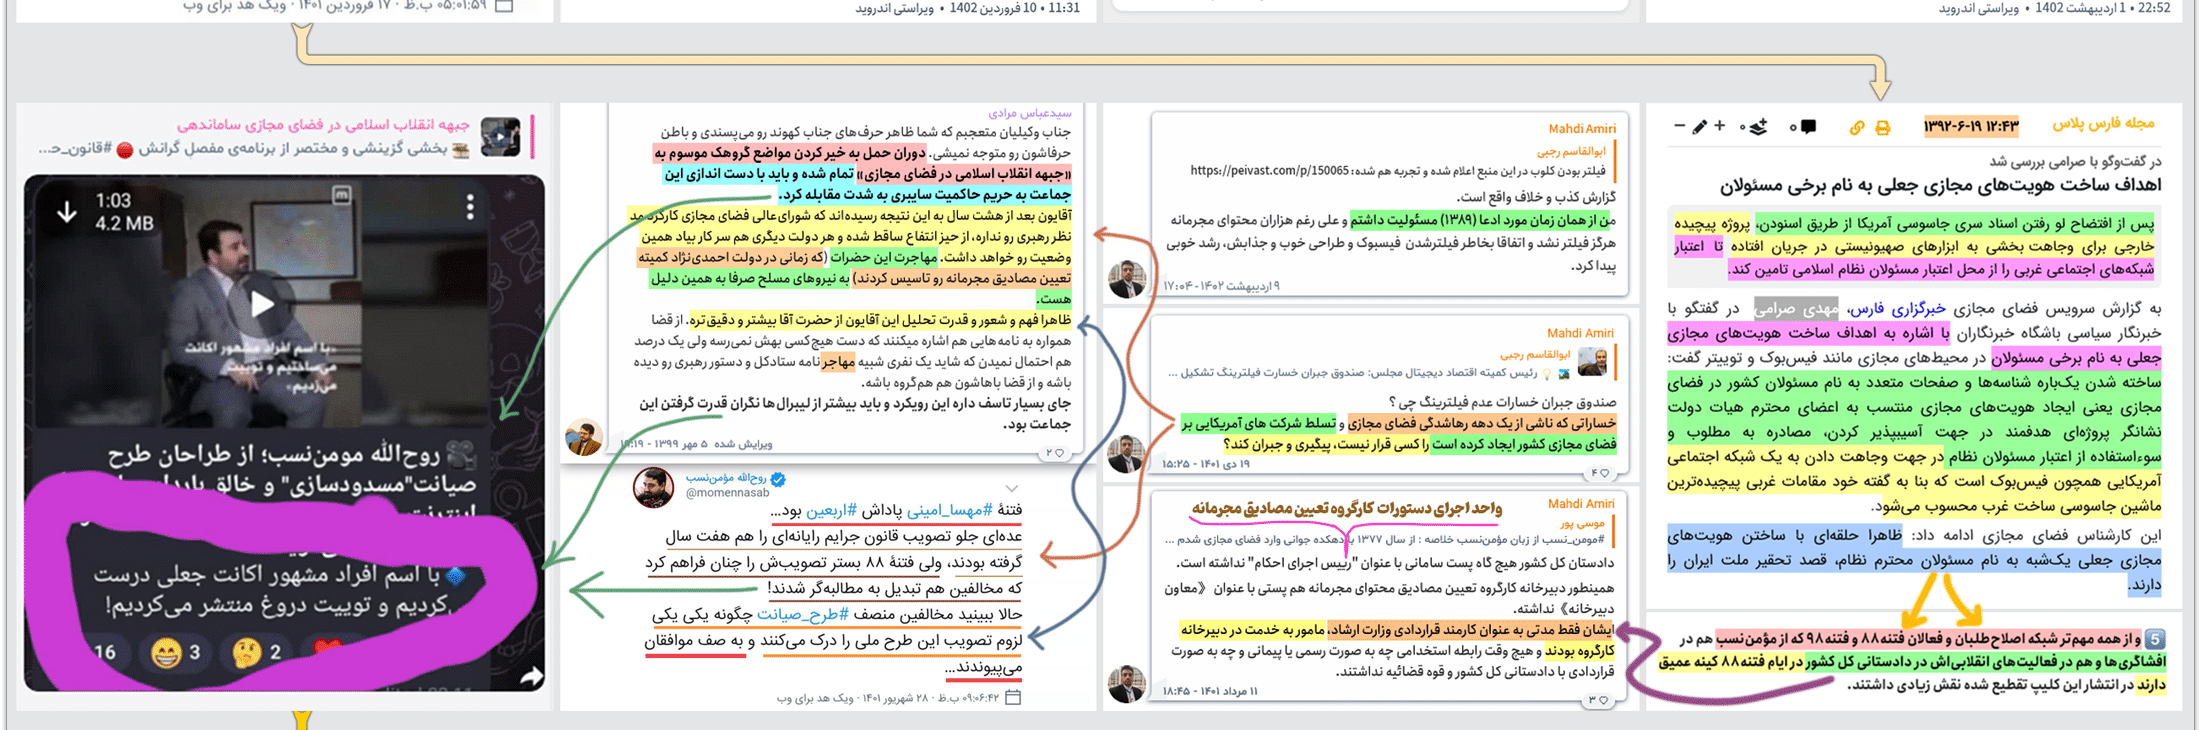Click the plus icon next to the pencil

(x=1719, y=126)
